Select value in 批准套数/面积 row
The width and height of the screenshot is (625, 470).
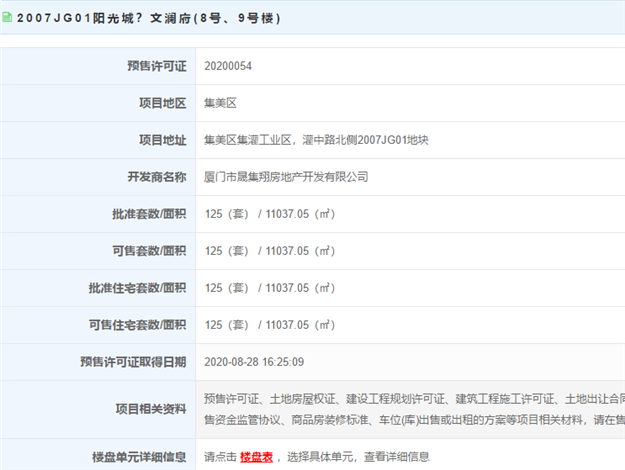click(x=270, y=214)
